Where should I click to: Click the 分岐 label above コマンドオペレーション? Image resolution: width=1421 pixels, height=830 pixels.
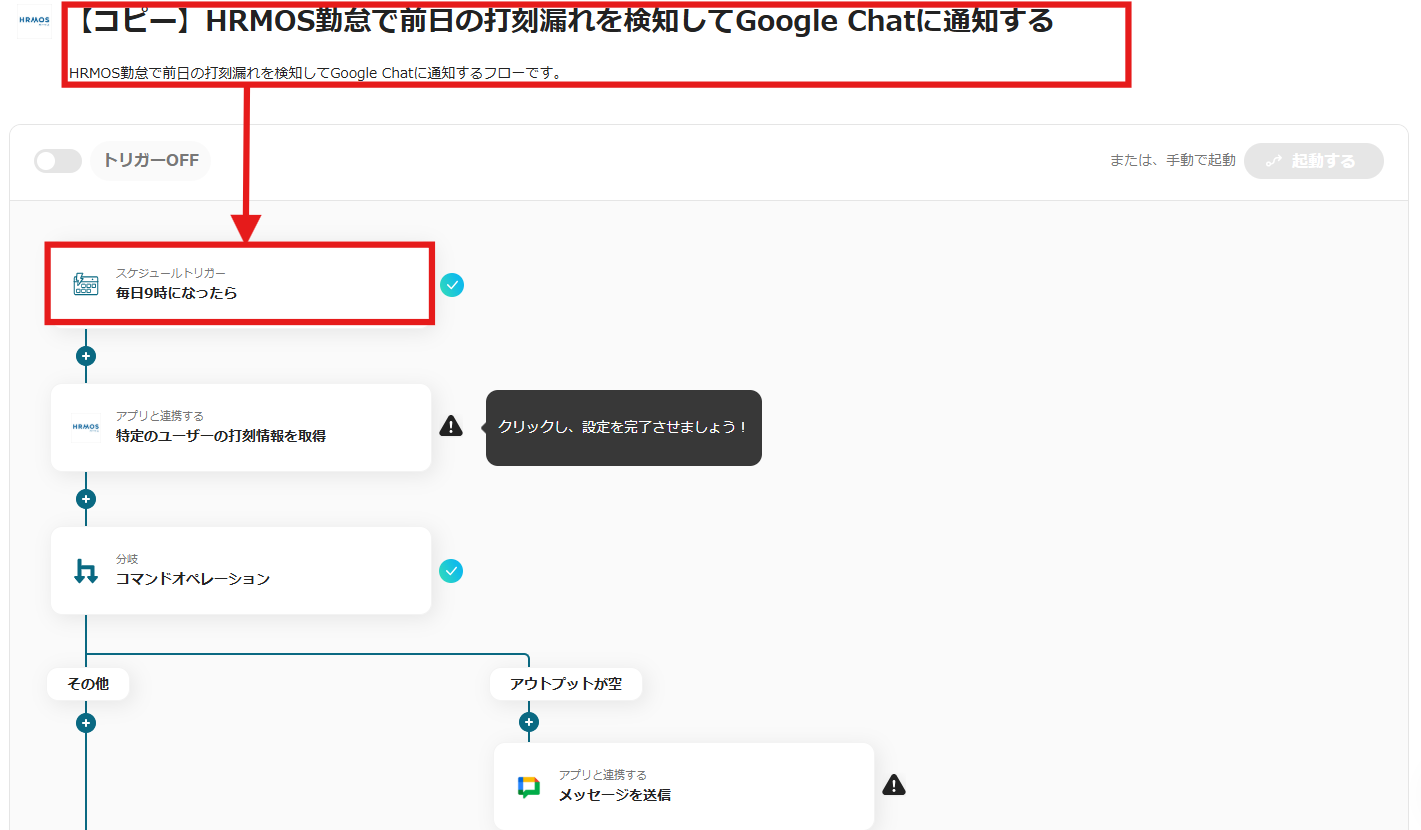127,559
